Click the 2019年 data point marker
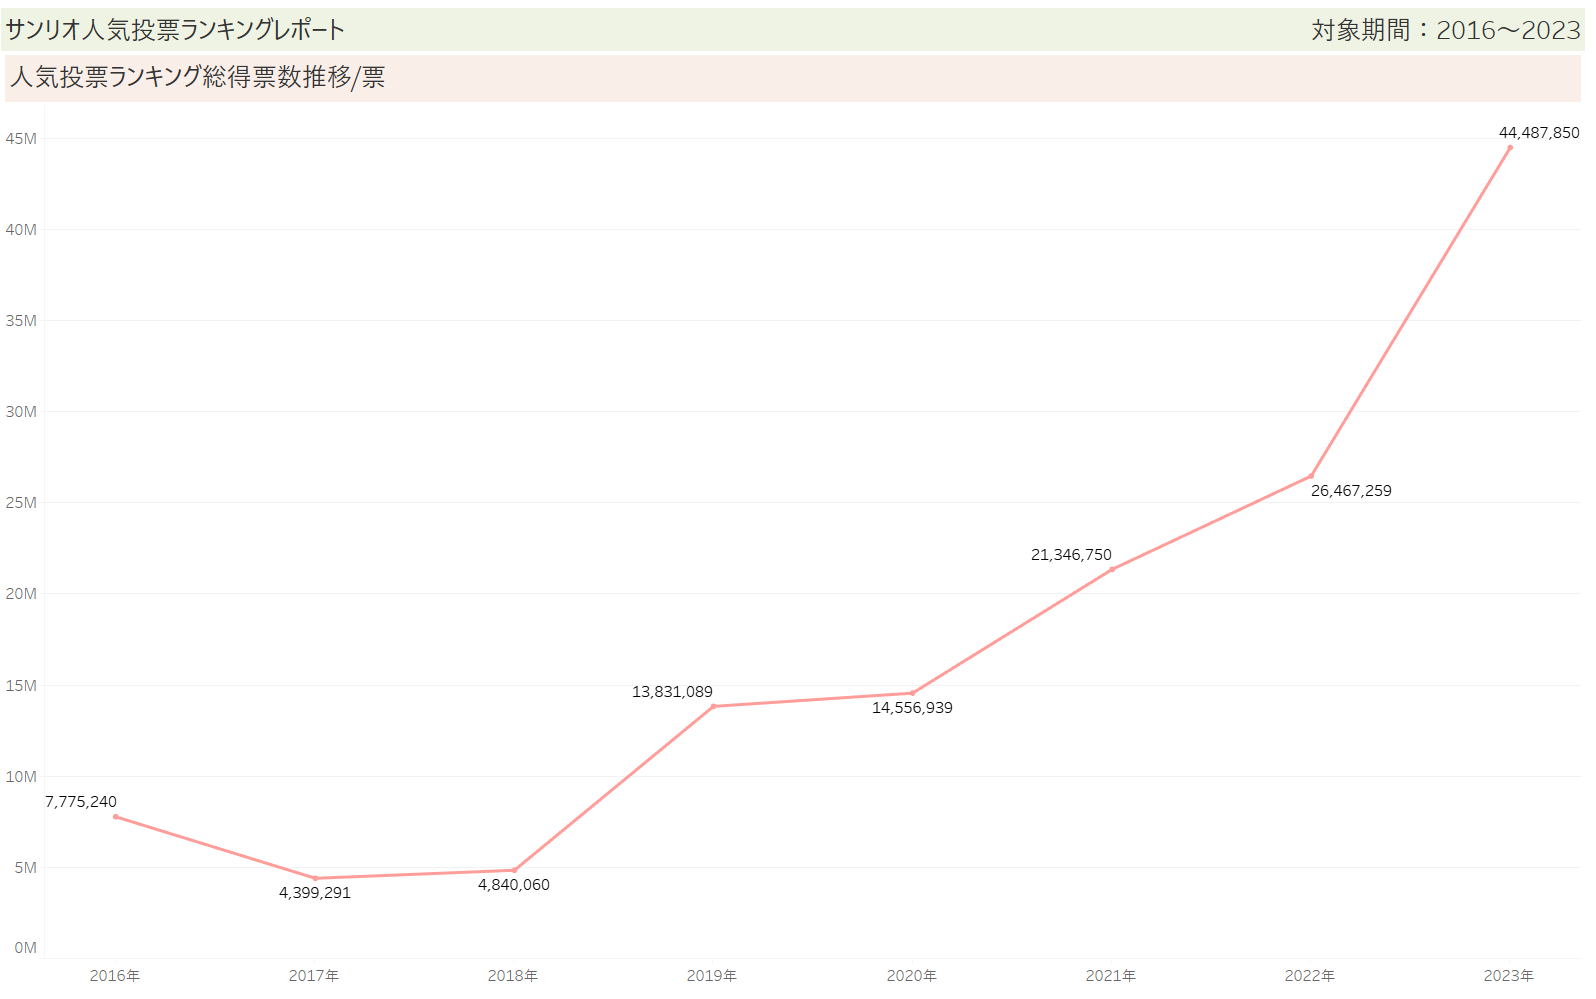 point(713,706)
